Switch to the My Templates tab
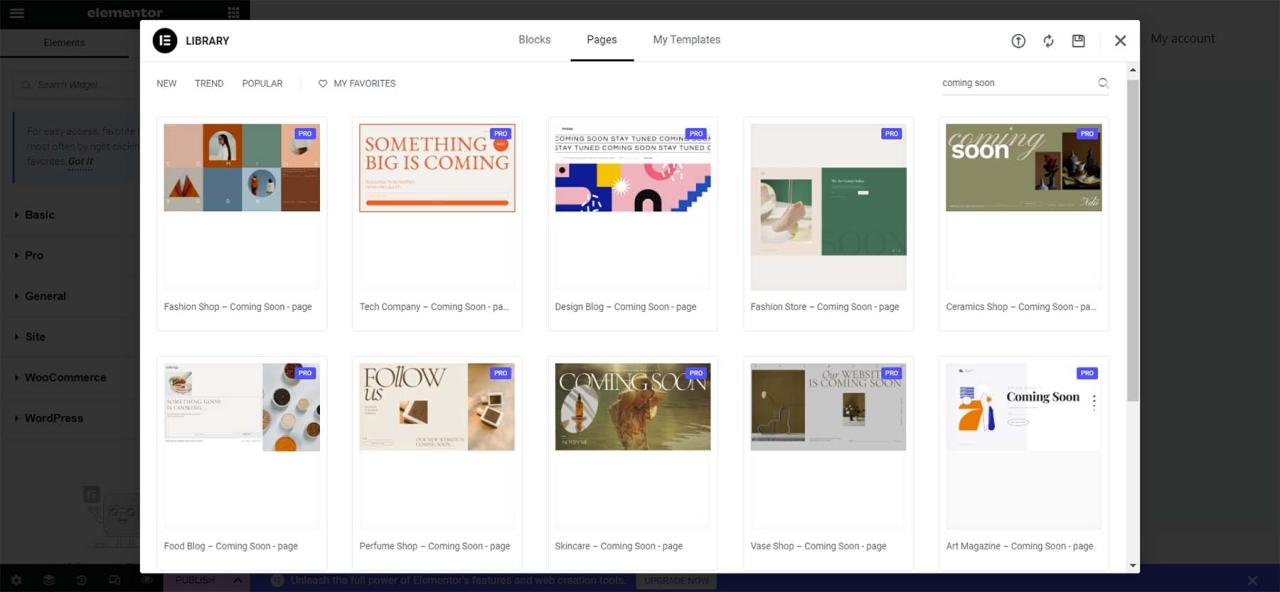The image size is (1280, 592). [x=686, y=40]
